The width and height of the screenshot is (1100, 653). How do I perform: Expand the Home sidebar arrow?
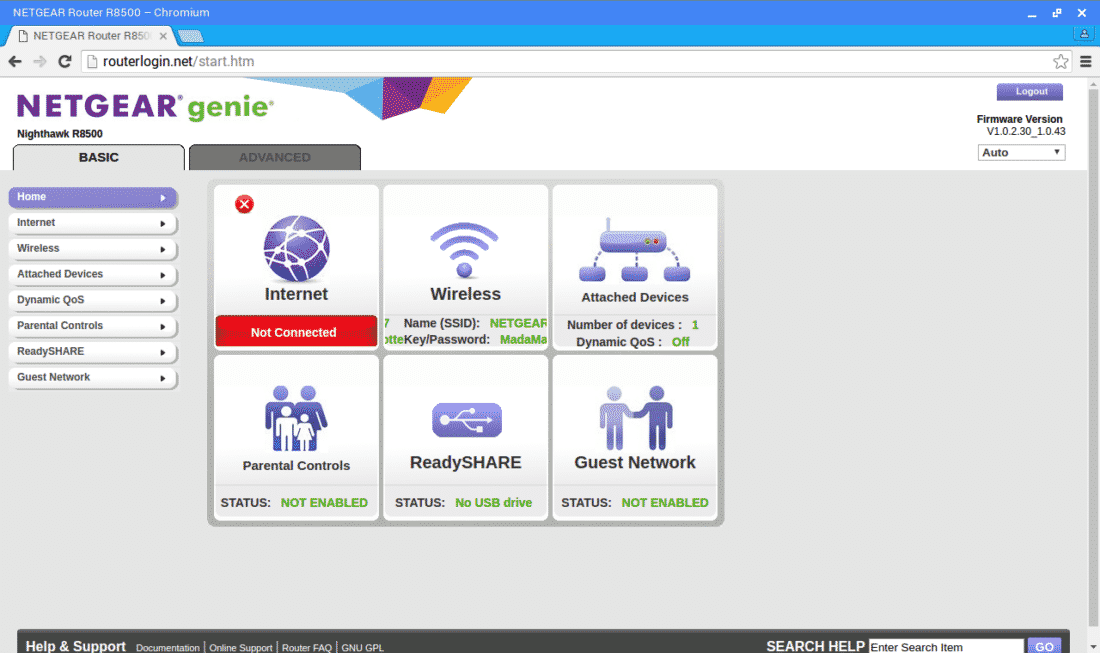pyautogui.click(x=163, y=198)
